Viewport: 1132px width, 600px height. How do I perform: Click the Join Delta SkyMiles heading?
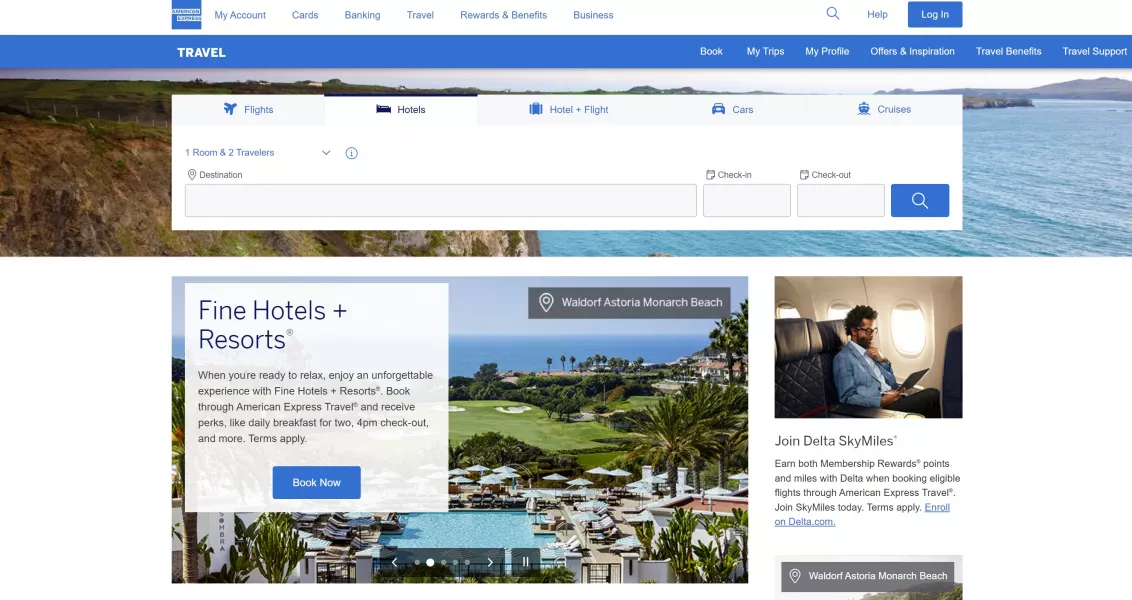(836, 441)
